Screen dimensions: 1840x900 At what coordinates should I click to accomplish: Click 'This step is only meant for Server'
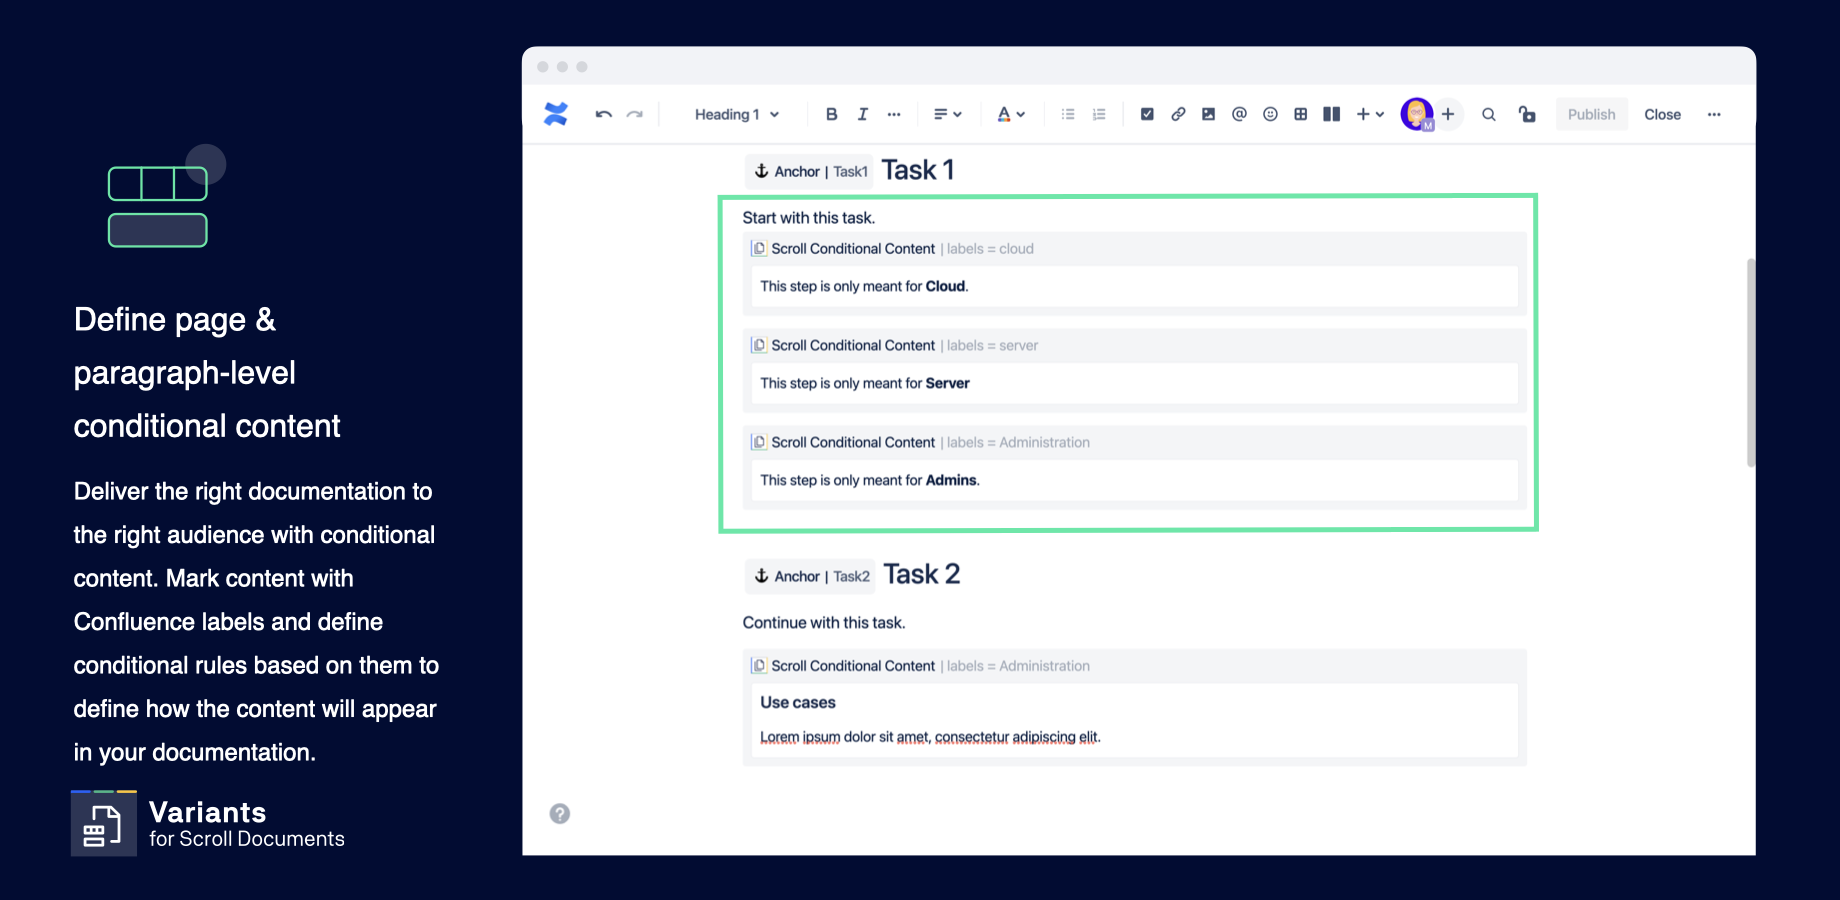tap(865, 383)
